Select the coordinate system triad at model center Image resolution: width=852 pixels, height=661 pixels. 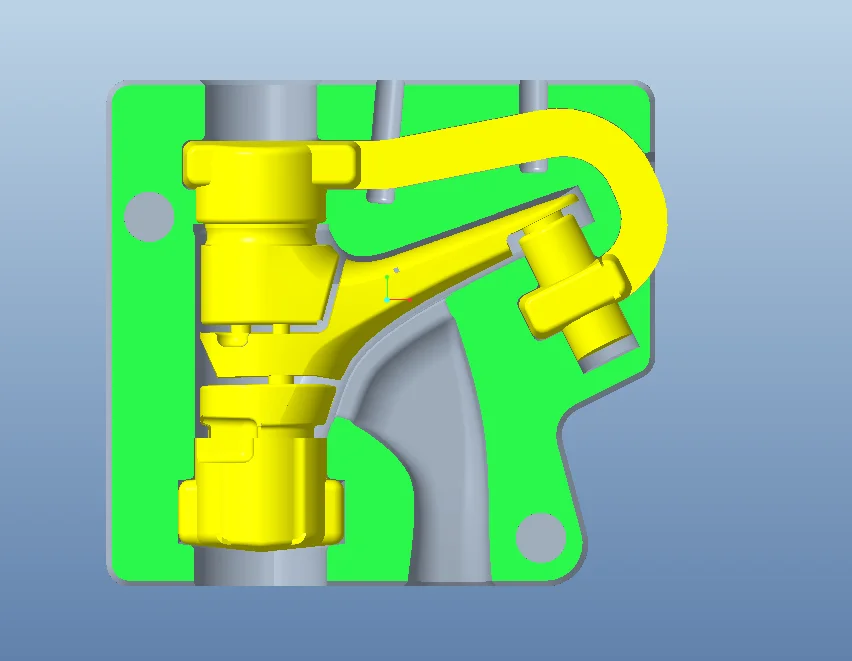(x=397, y=289)
